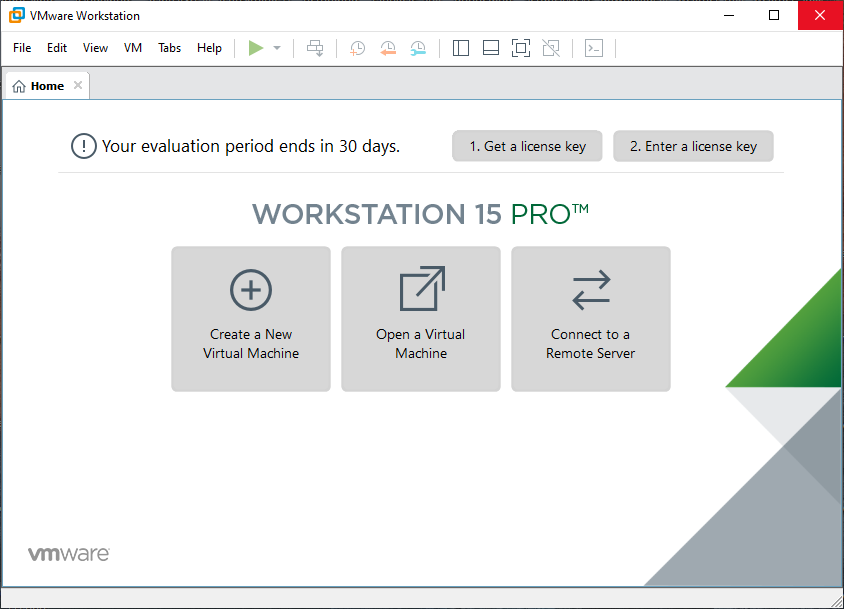Click the Home tab house icon
844x609 pixels.
[19, 86]
